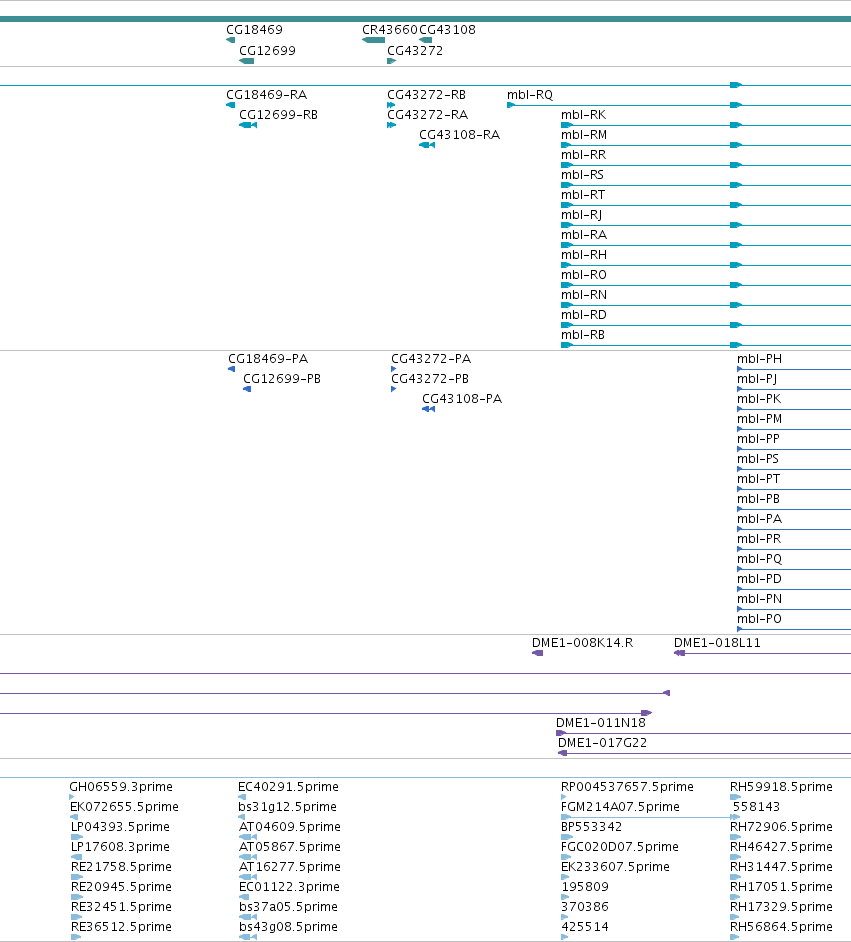
Task: Click transcript CG43272-RB
Action: pos(426,94)
